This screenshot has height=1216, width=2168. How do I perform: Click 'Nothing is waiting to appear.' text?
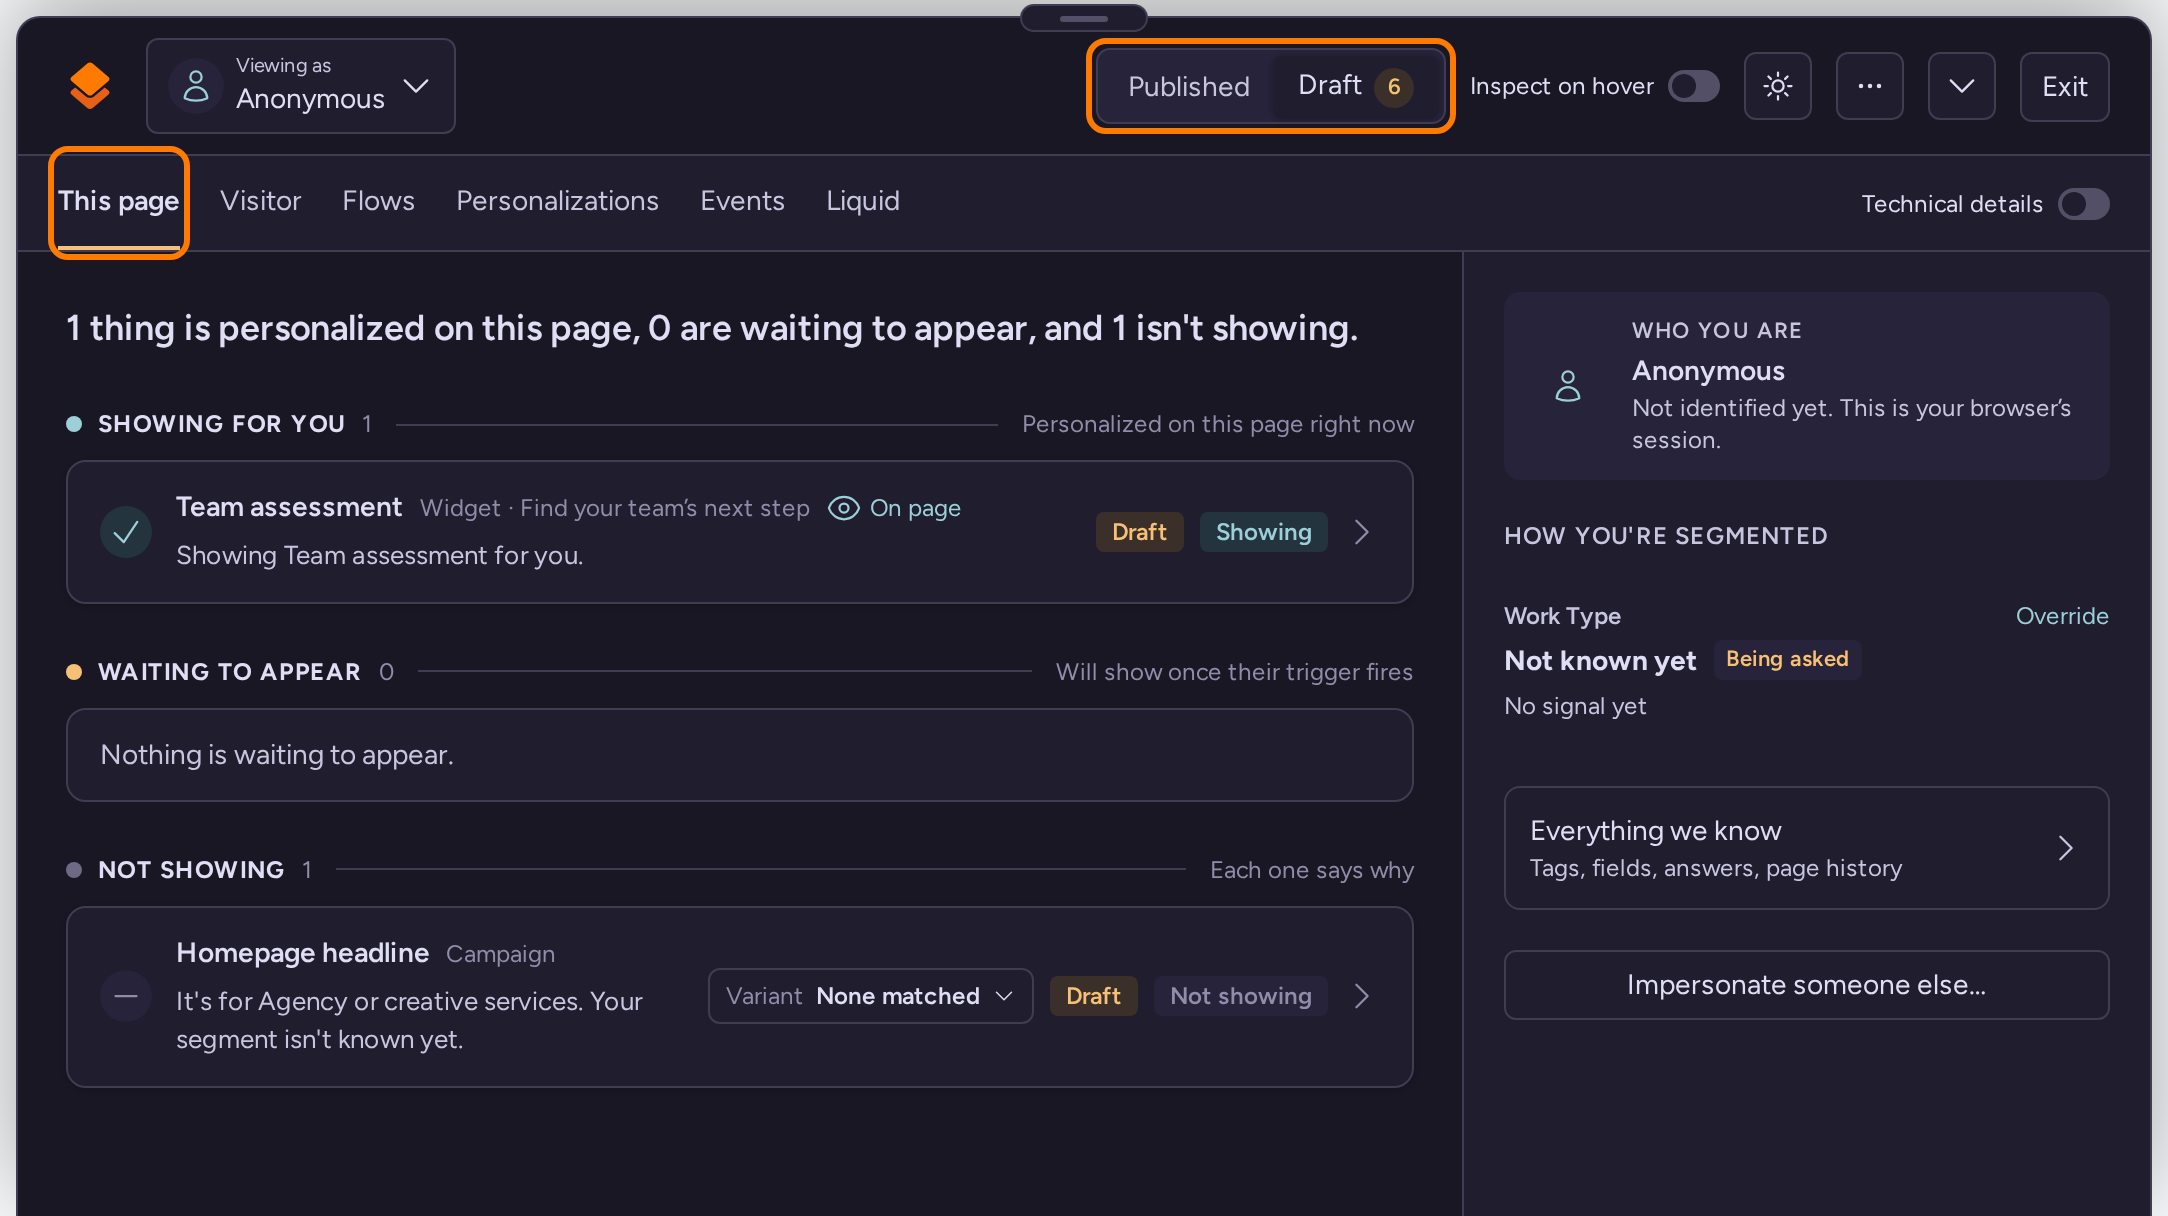[x=277, y=755]
